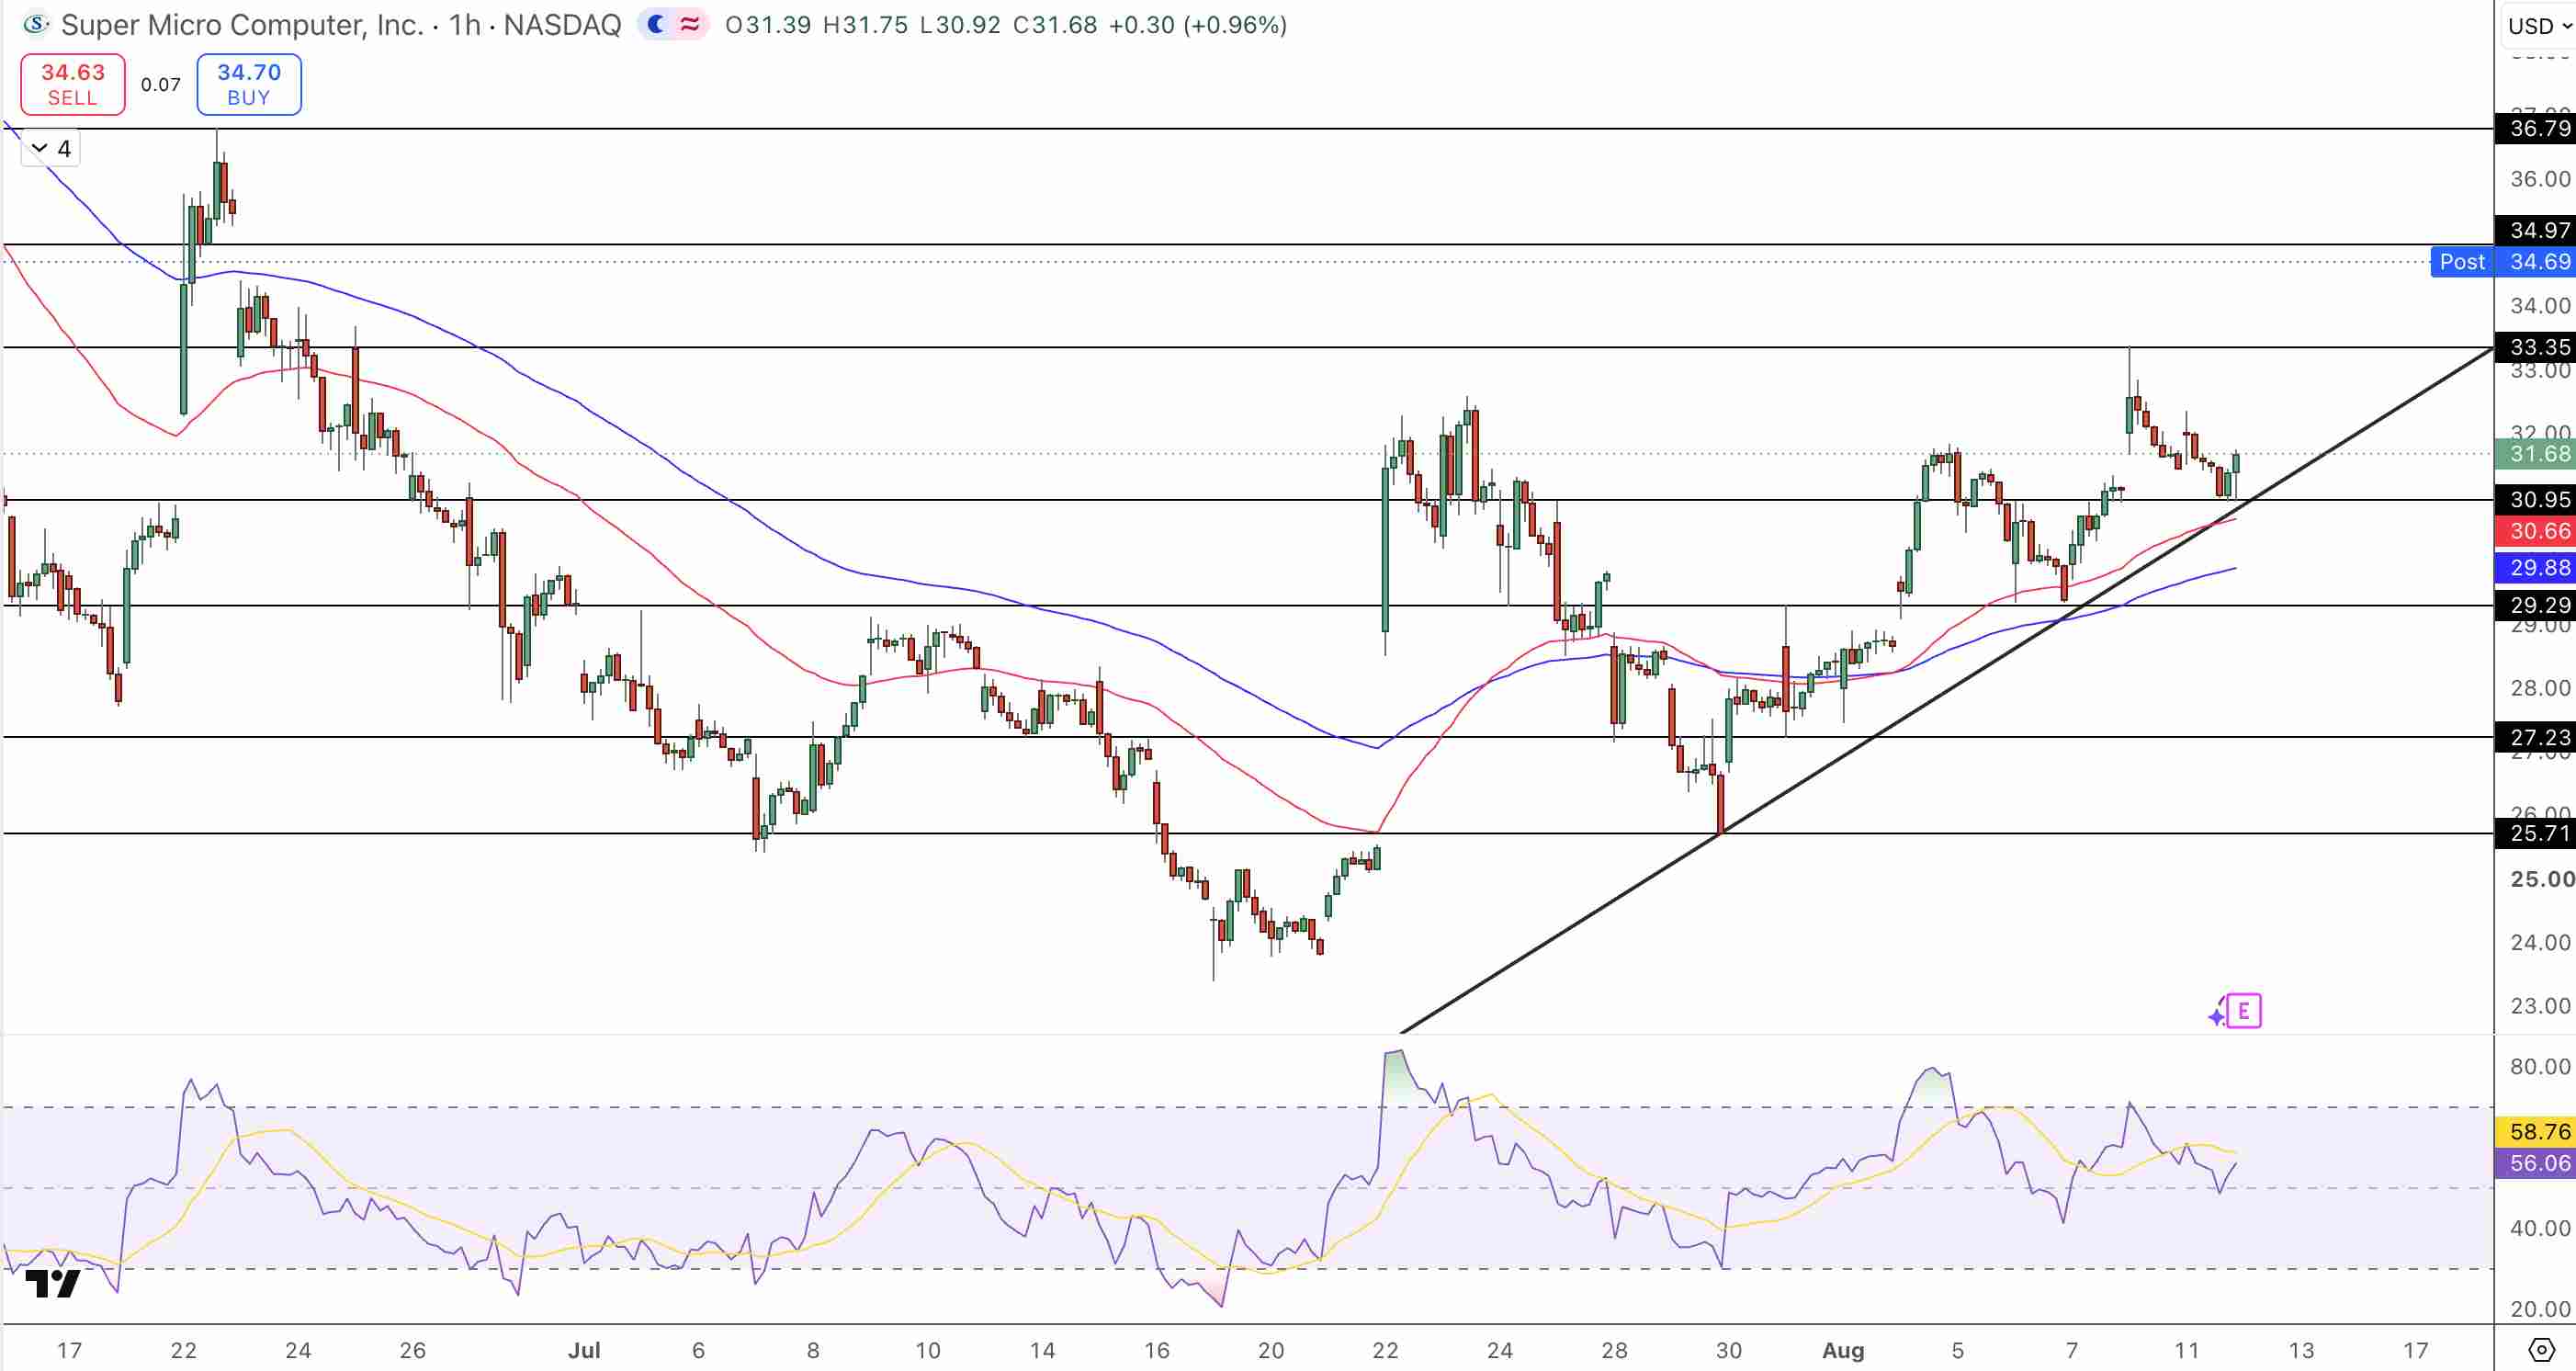Click the Super Micro Computer, Inc. title text
This screenshot has height=1371, width=2576.
pyautogui.click(x=242, y=24)
